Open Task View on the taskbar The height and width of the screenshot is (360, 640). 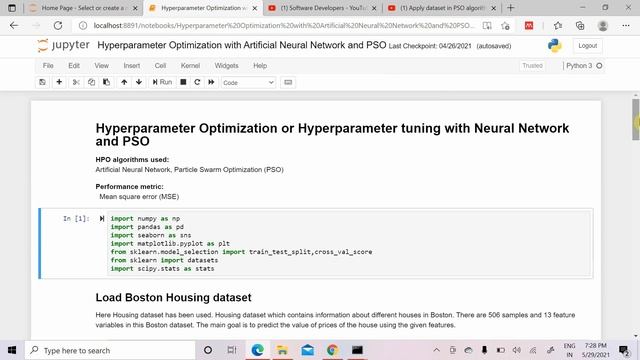point(232,350)
